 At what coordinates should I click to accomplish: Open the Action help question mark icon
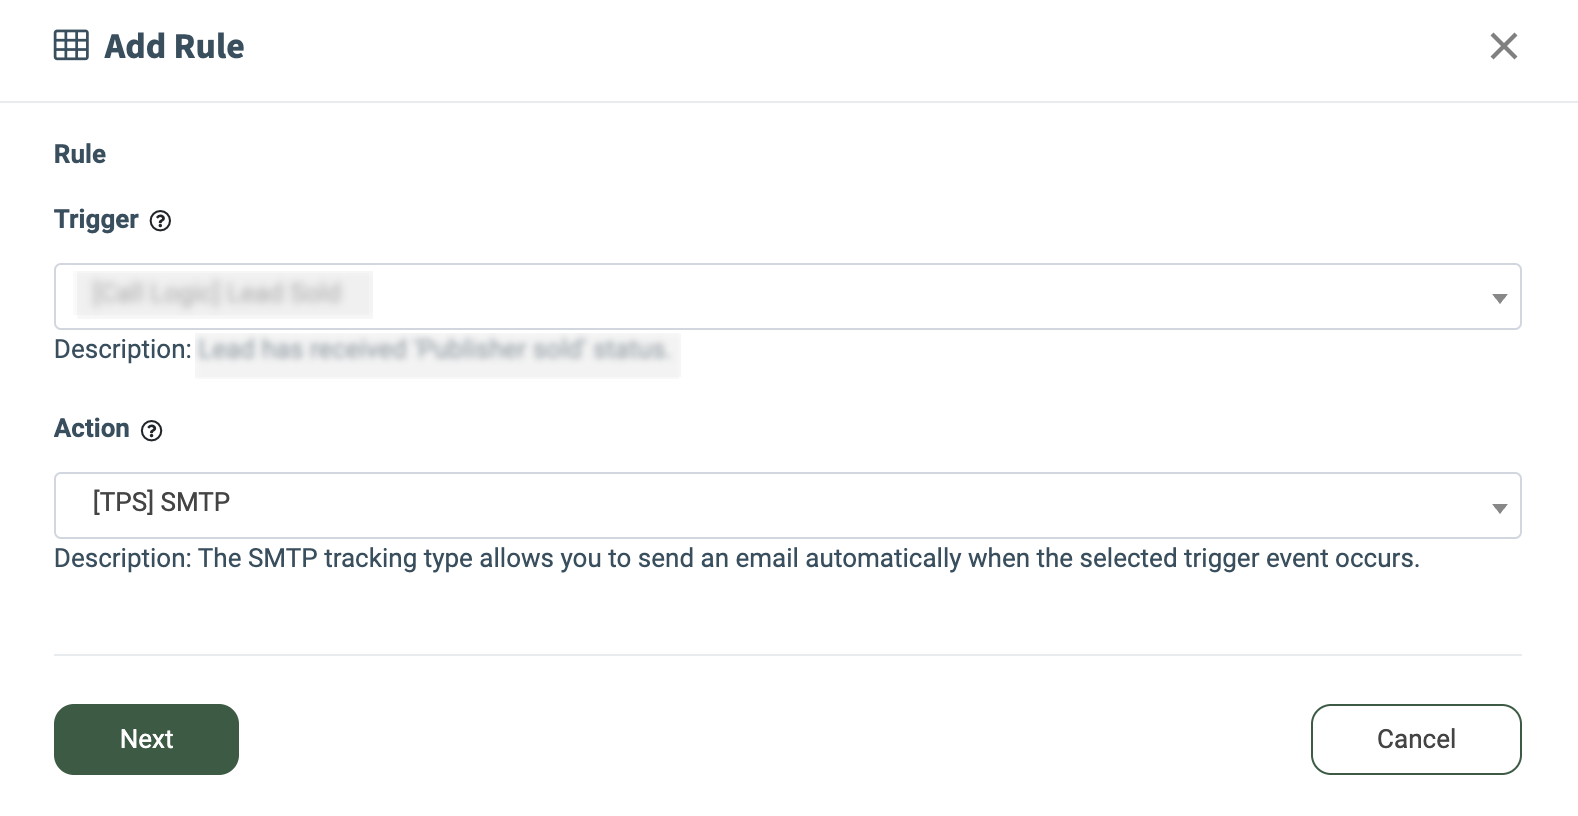(151, 431)
